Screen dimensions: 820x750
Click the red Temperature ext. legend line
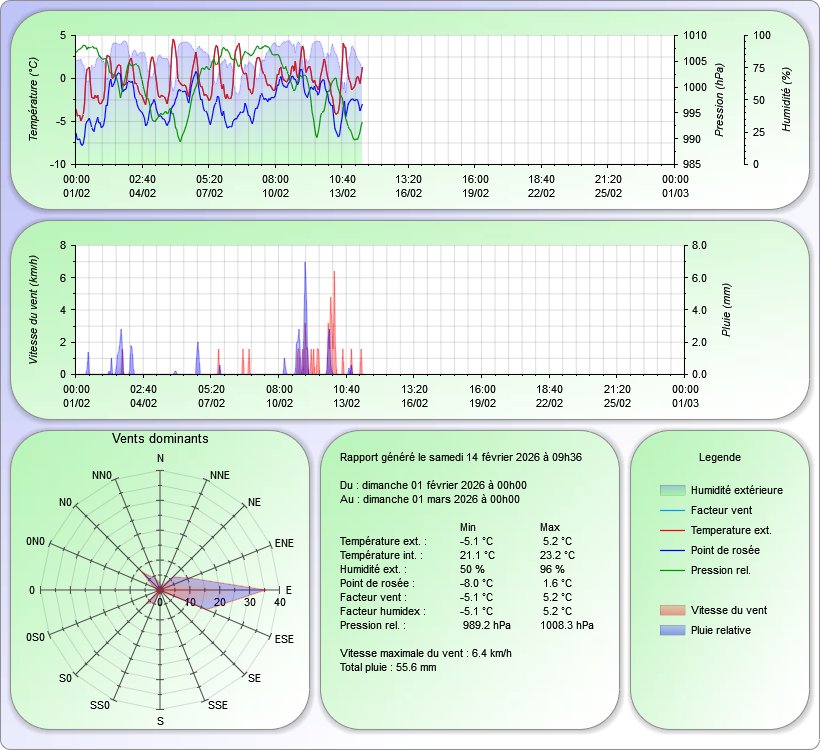pos(672,530)
